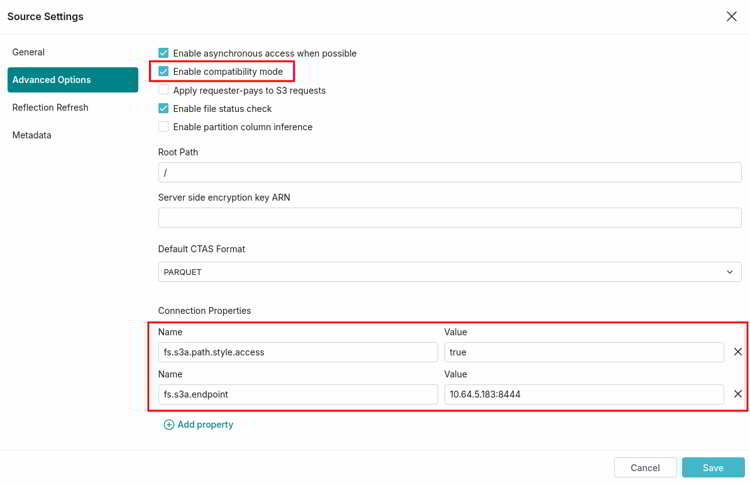Image resolution: width=750 pixels, height=485 pixels.
Task: Click the Add property link
Action: coord(199,424)
